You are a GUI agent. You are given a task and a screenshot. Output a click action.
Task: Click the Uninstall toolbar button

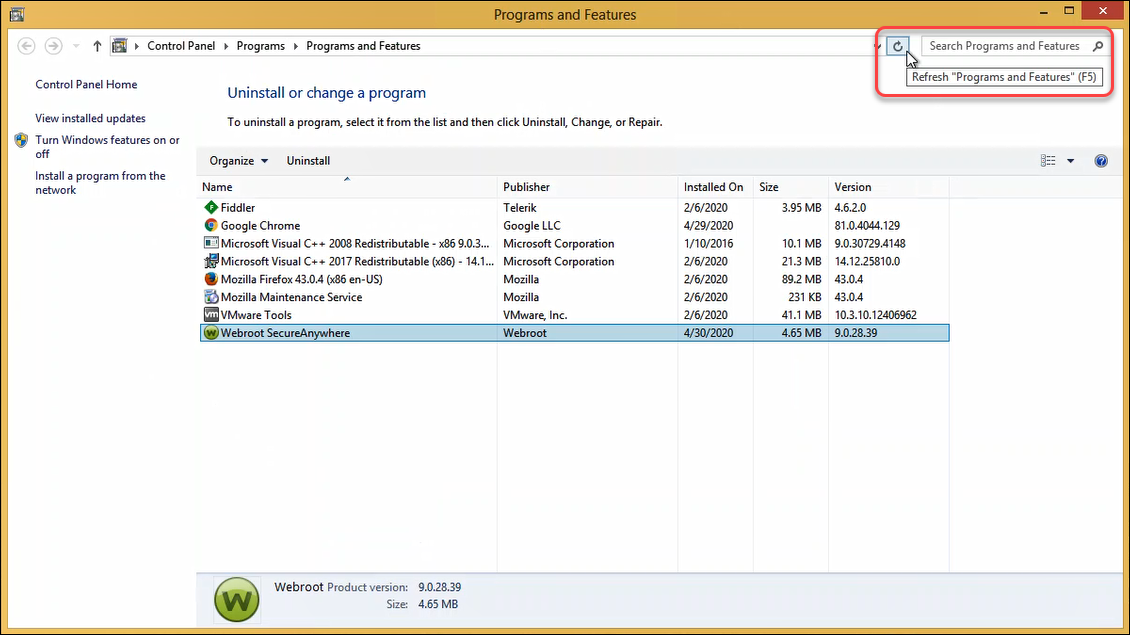click(308, 161)
